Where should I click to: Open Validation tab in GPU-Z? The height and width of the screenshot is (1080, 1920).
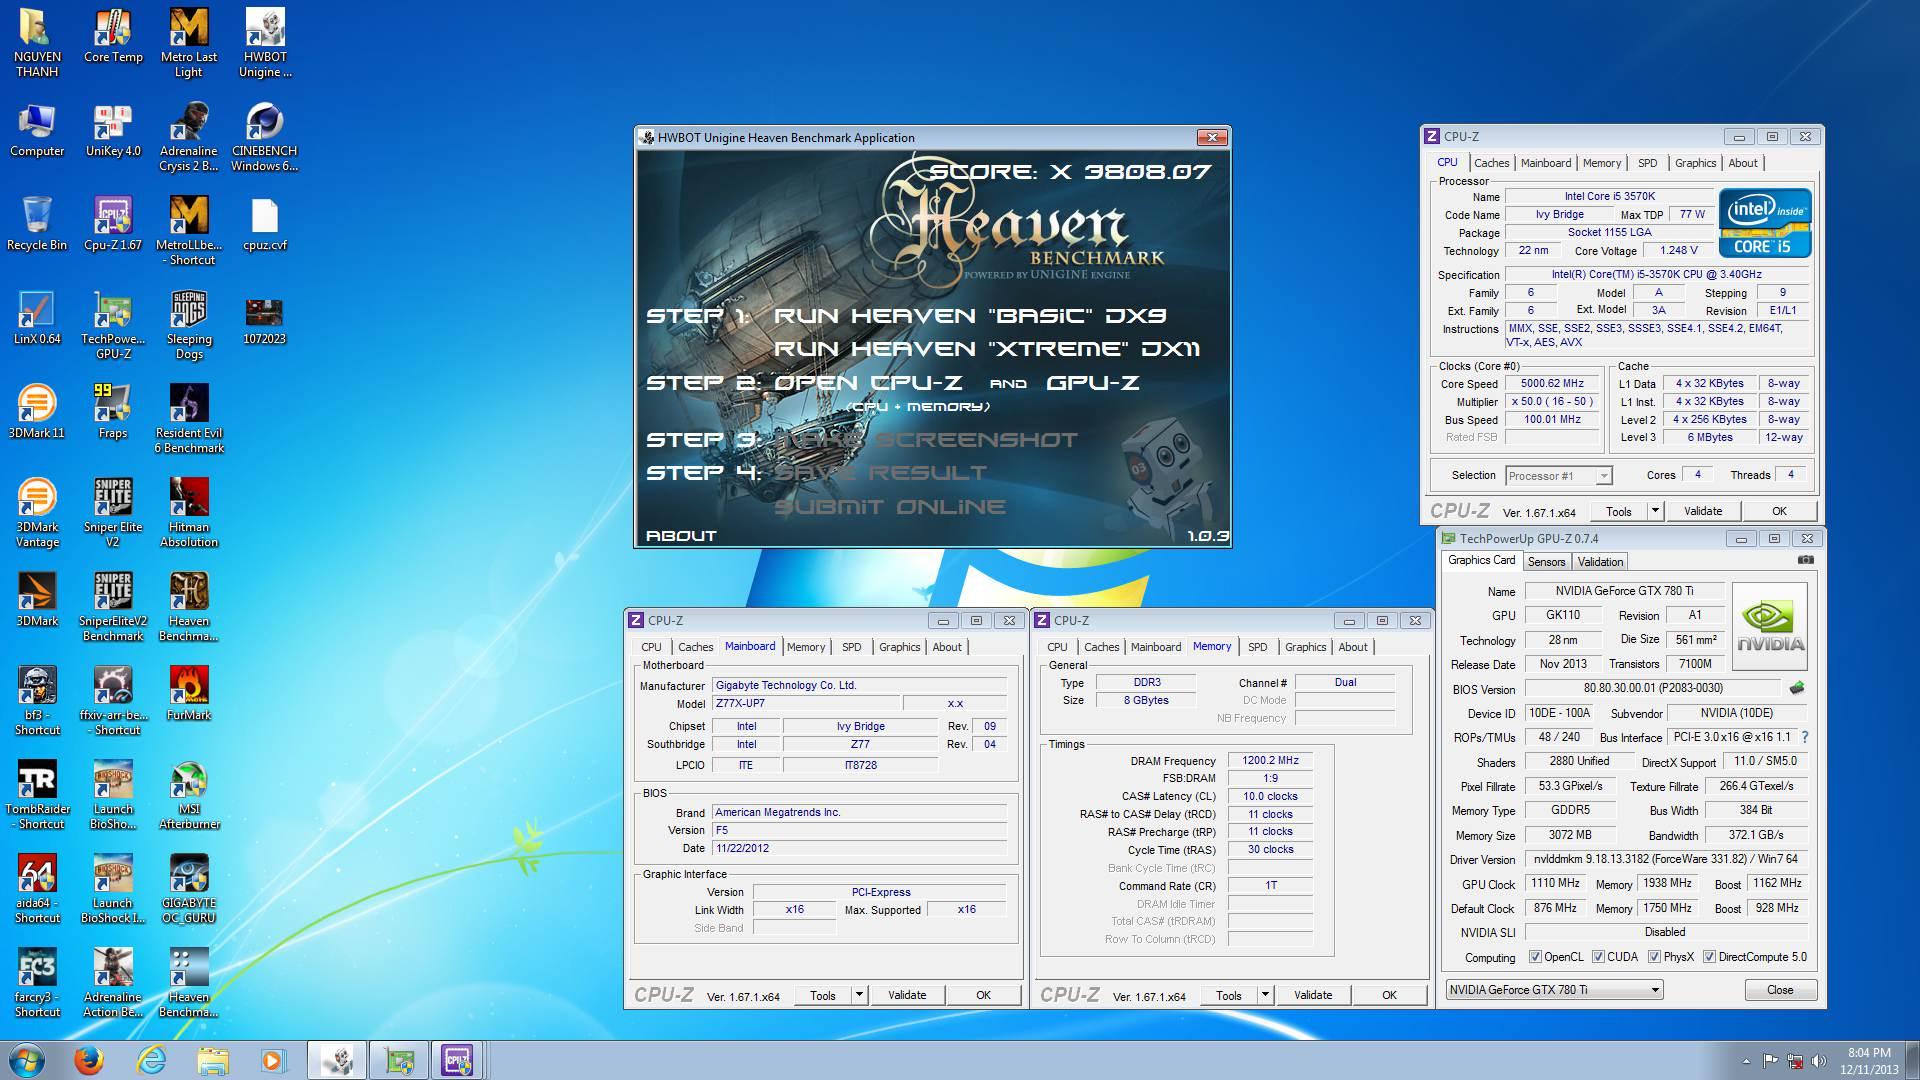coord(1600,562)
